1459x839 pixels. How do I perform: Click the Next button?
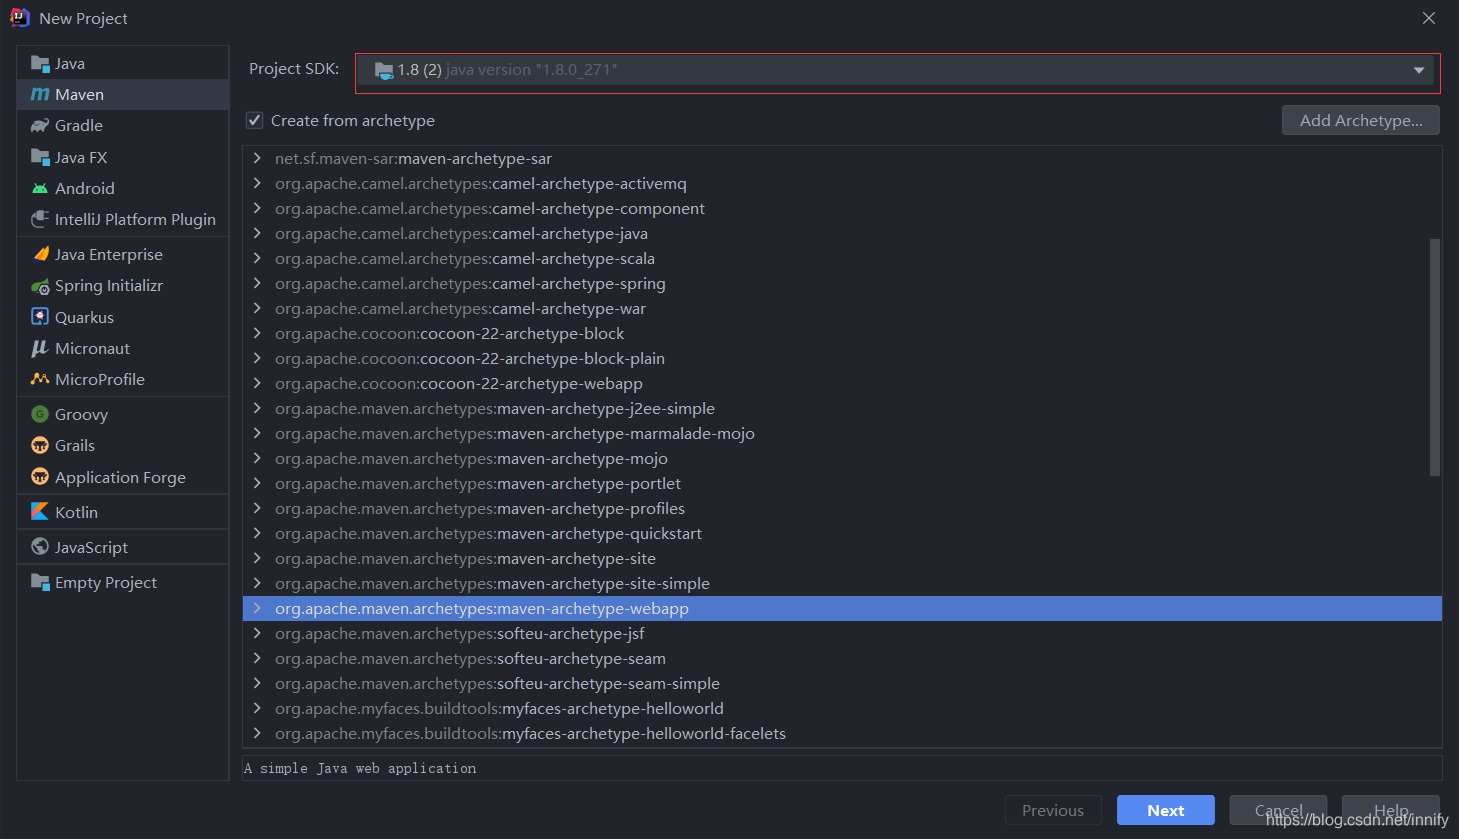pyautogui.click(x=1166, y=810)
